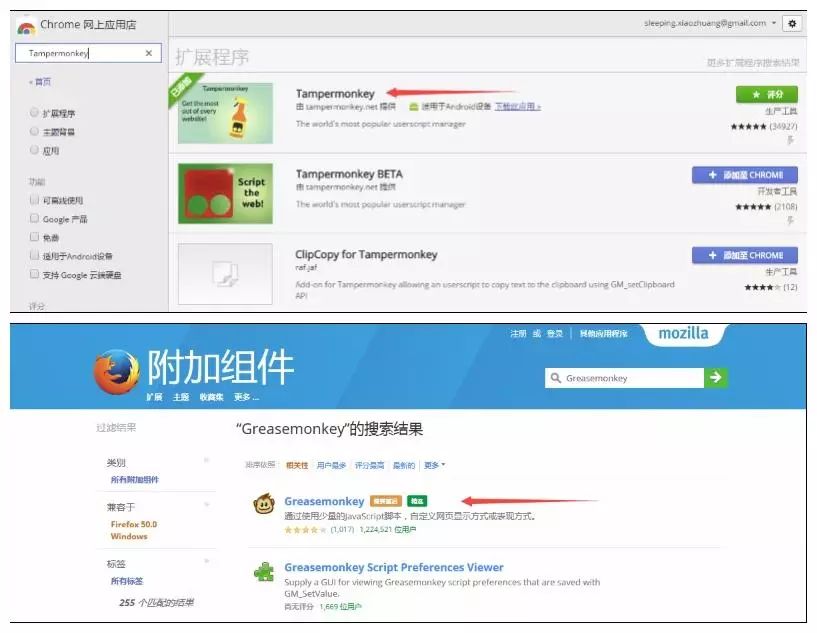Viewport: 817px width, 633px height.
Task: Click the Firefox logo on add-ons page
Action: tap(117, 371)
